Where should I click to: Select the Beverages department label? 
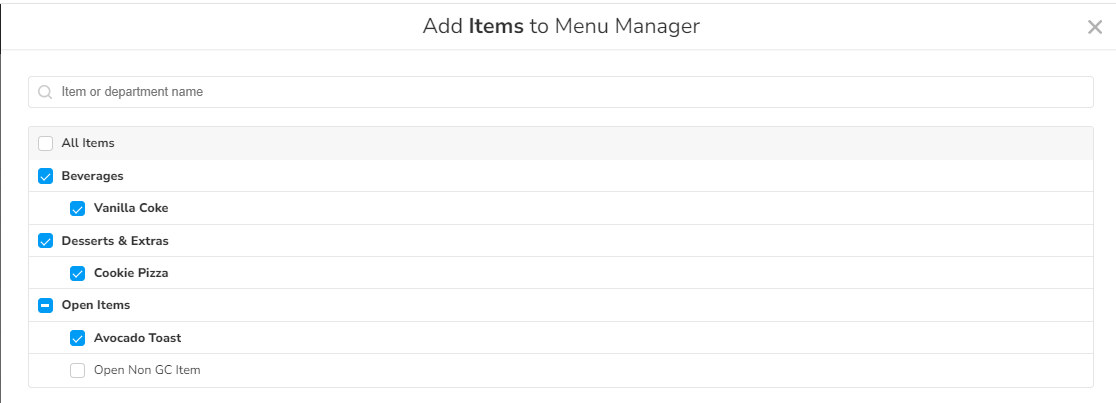[93, 176]
